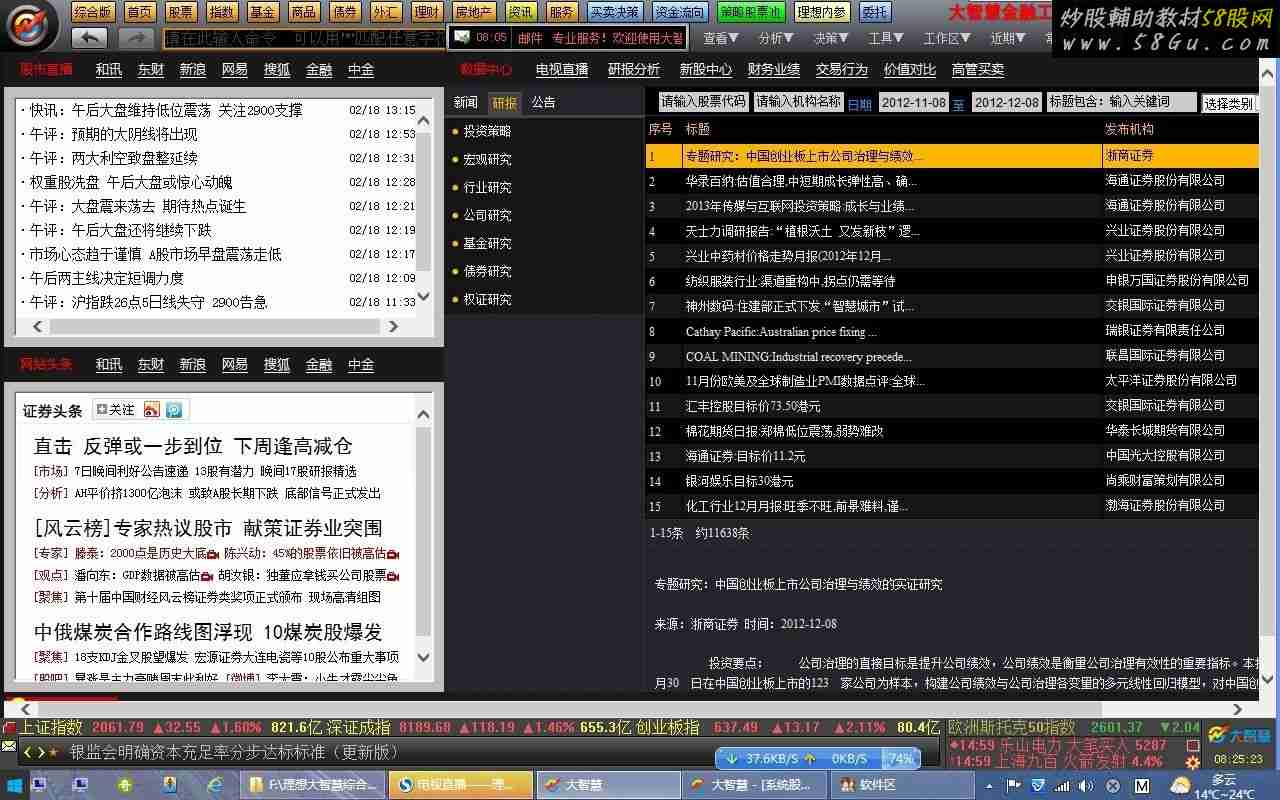Viewport: 1280px width, 800px height.
Task: Click the command input box in toolbar
Action: [304, 38]
